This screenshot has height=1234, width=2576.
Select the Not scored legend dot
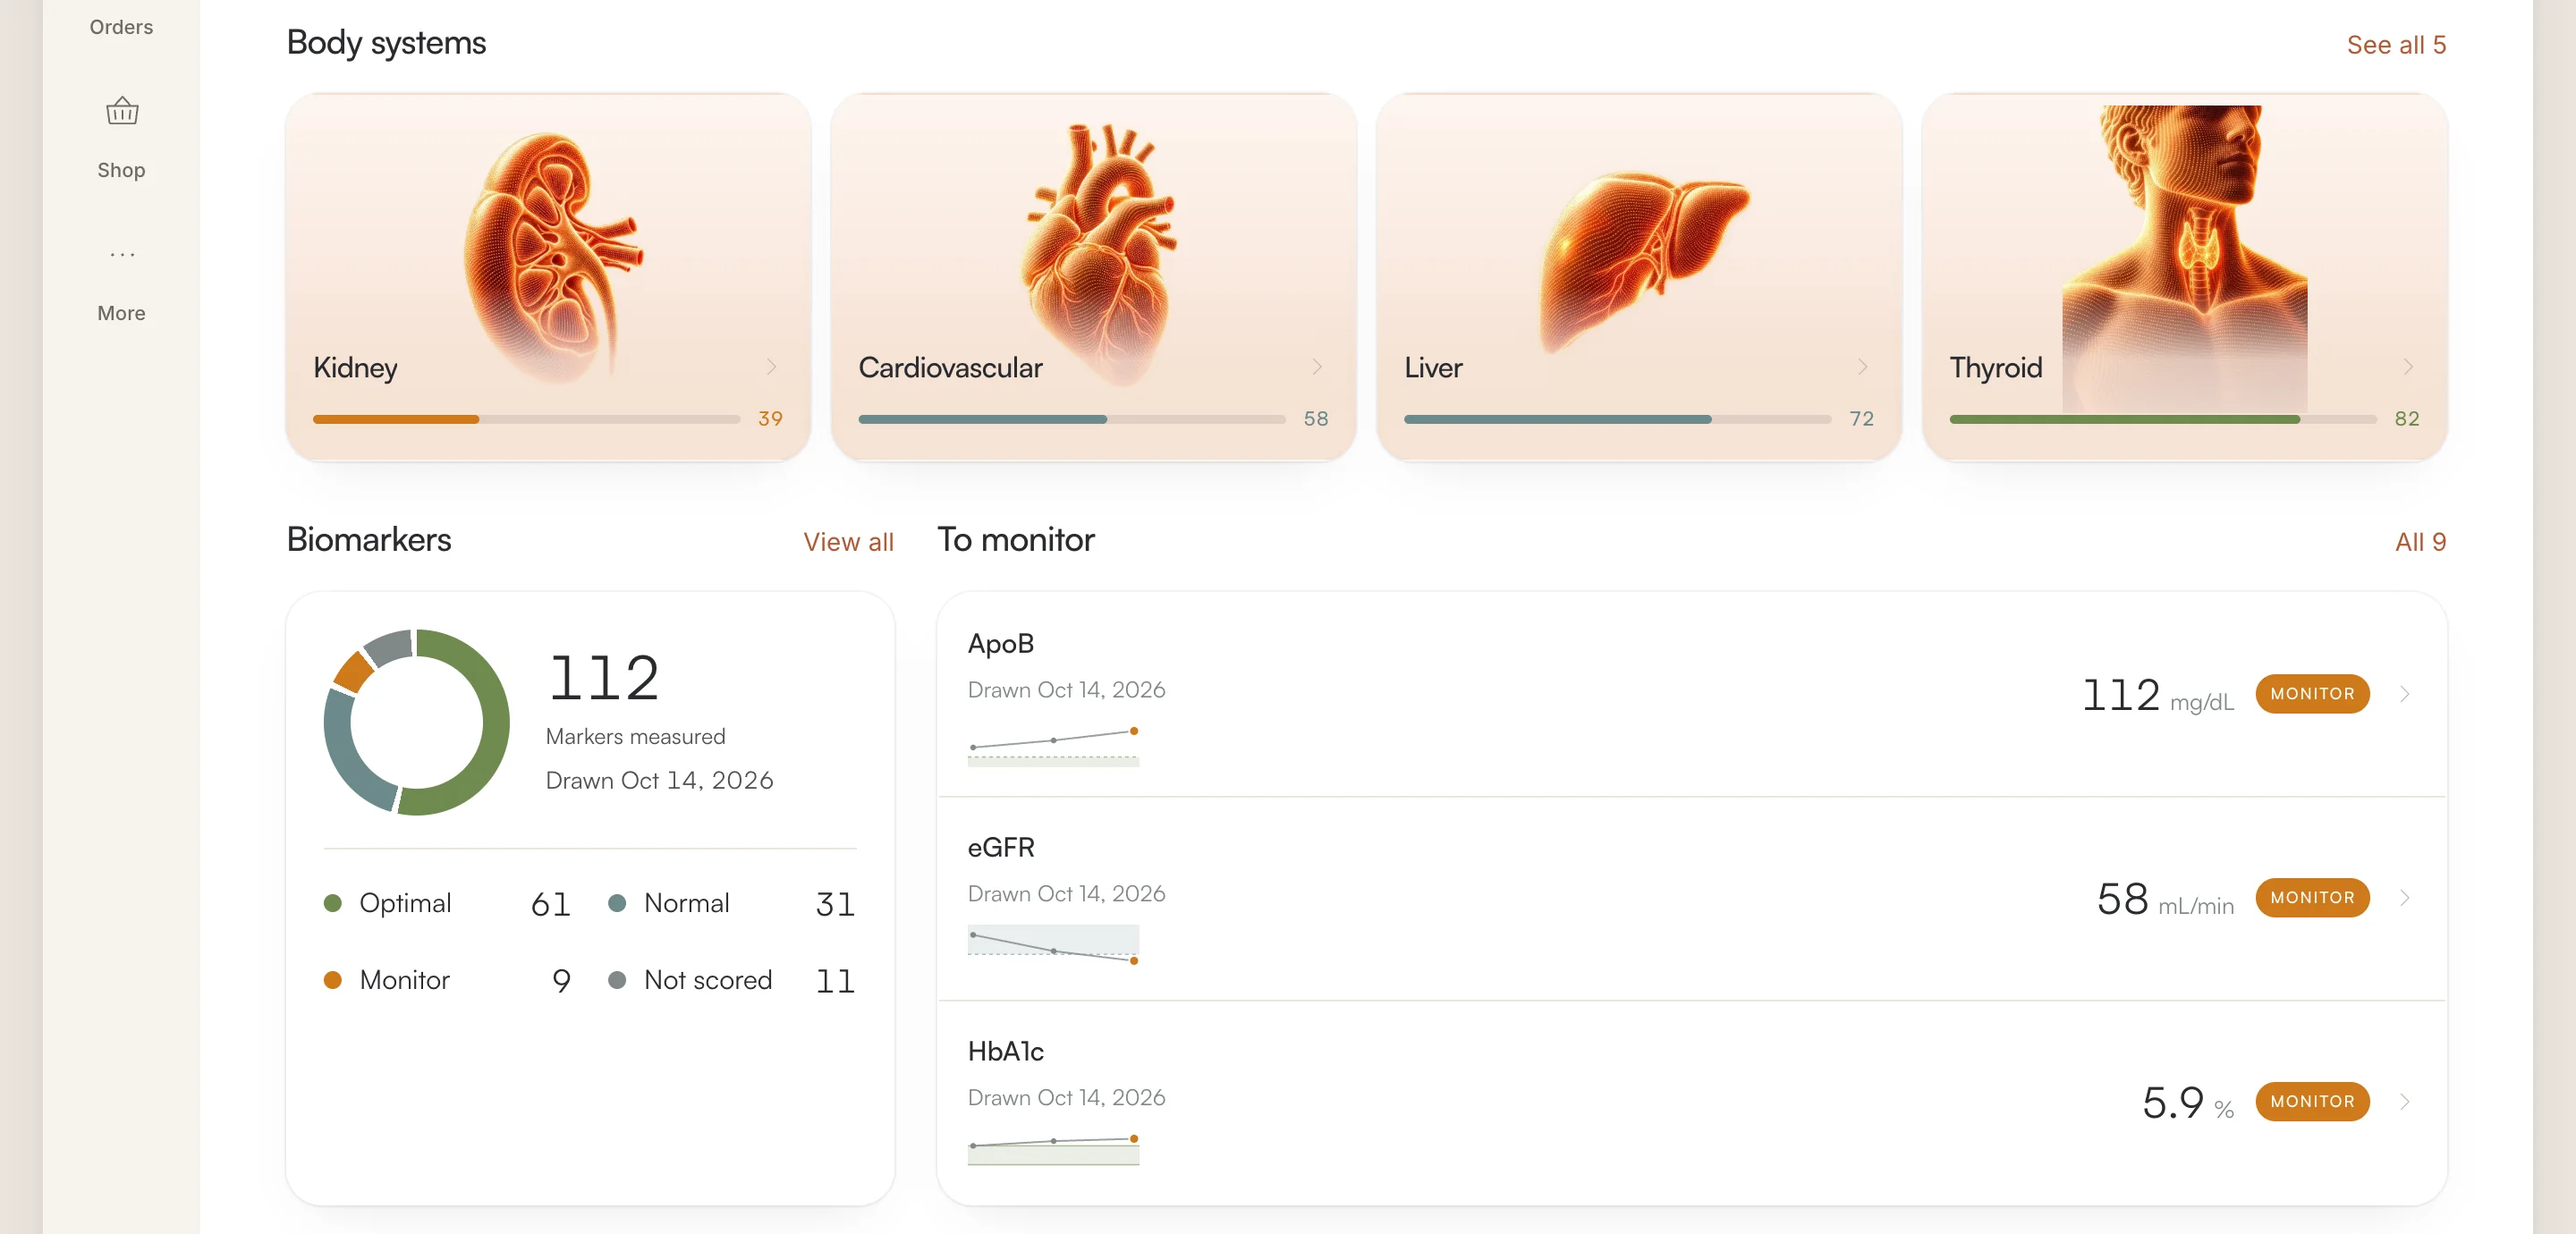[x=617, y=980]
